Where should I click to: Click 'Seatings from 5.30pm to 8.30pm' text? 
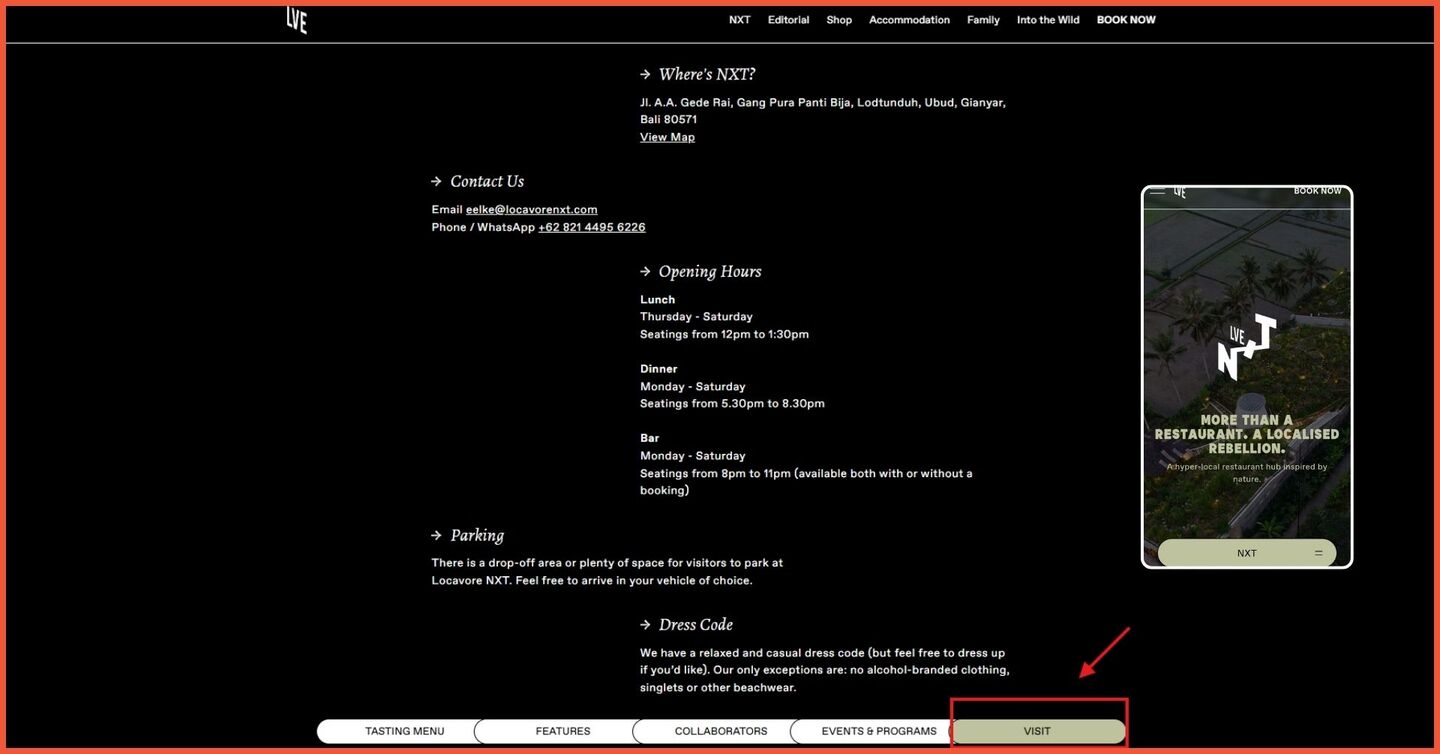coord(733,404)
